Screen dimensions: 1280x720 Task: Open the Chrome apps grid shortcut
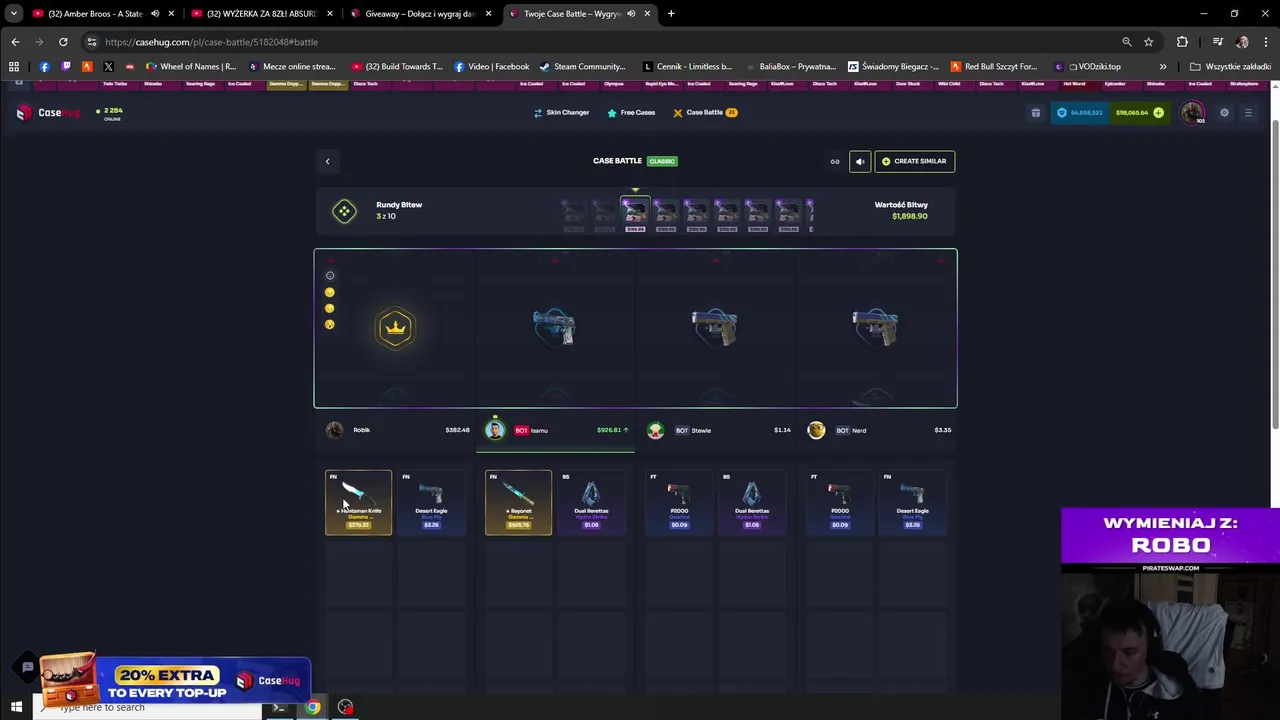click(x=14, y=67)
